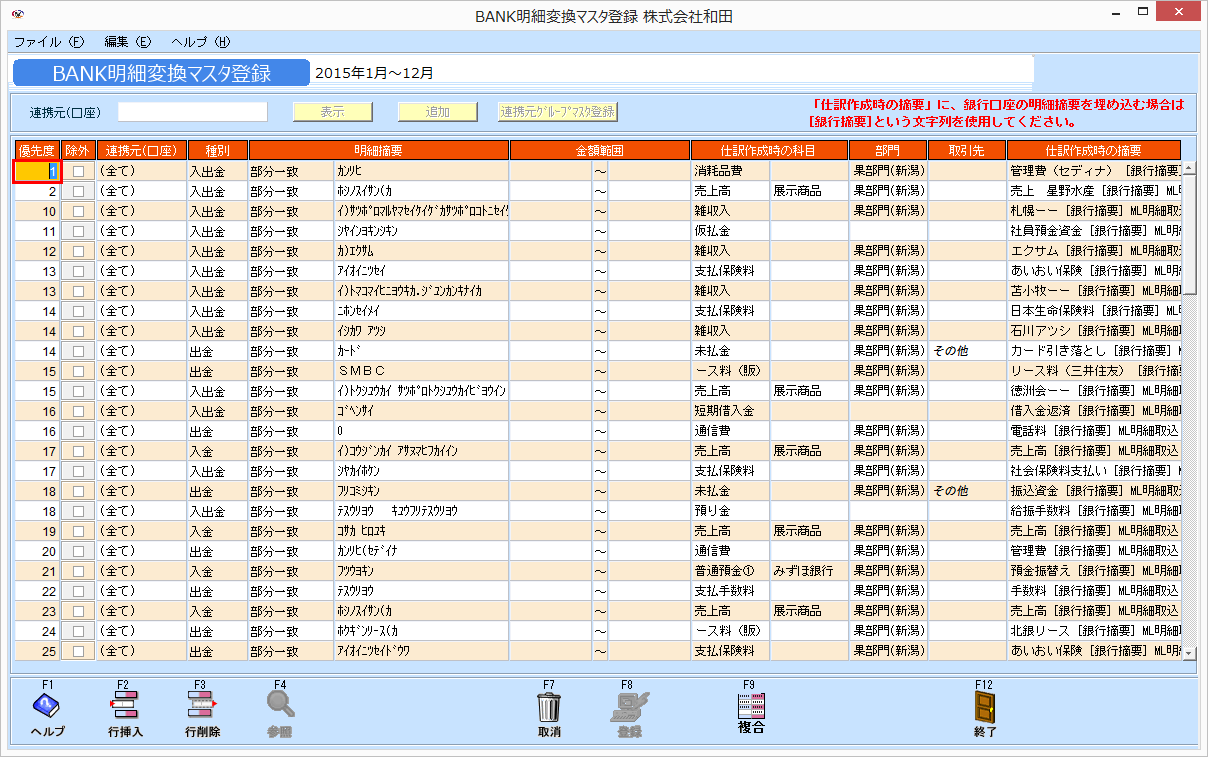Check the 除外 exclusion box on priority row 1

[x=77, y=170]
